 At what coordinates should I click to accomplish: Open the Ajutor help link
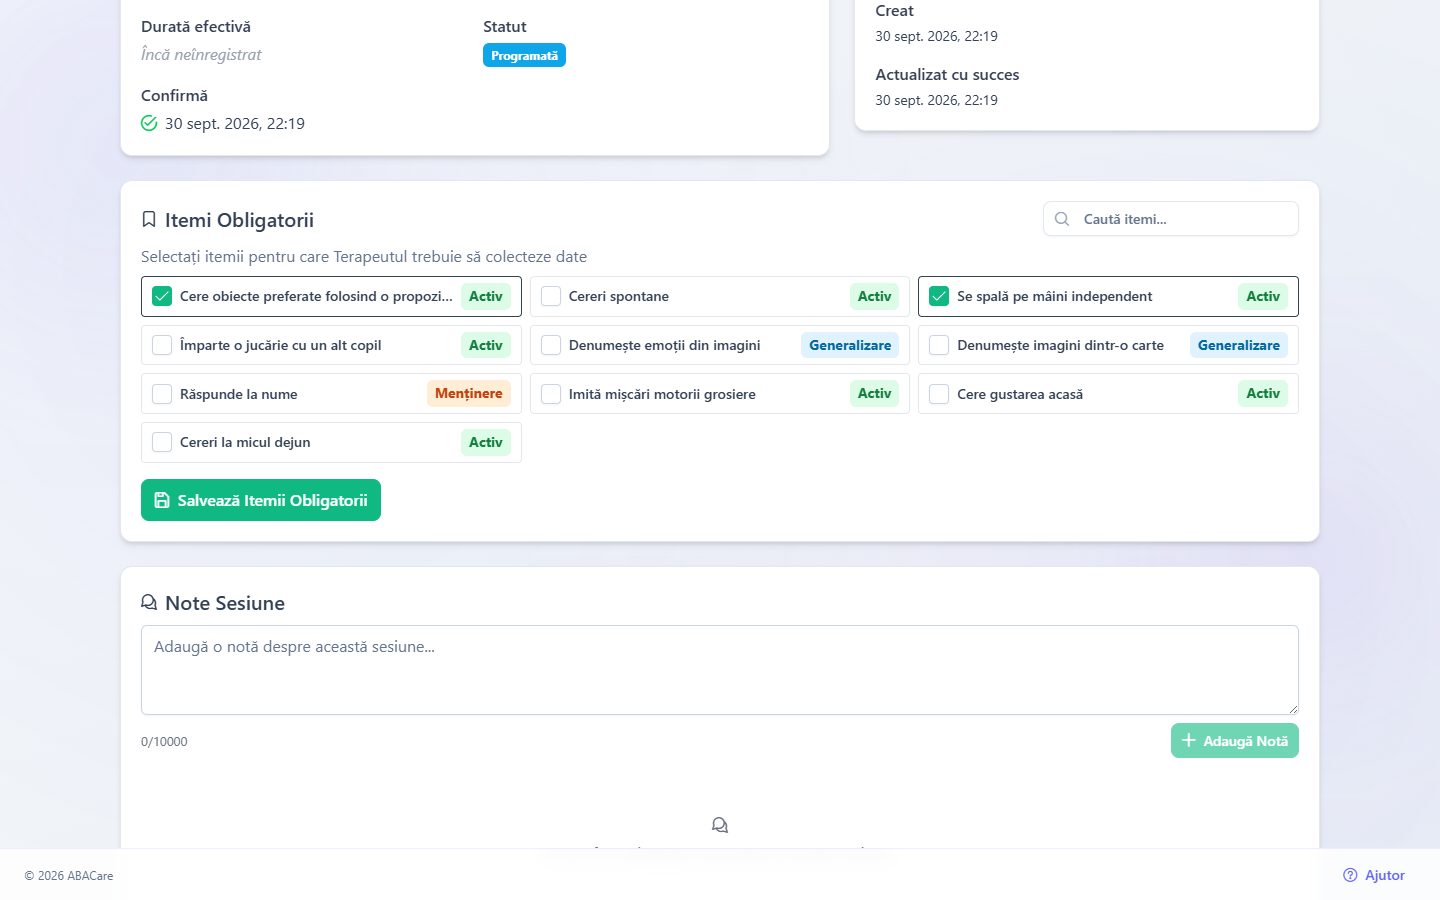click(x=1374, y=875)
